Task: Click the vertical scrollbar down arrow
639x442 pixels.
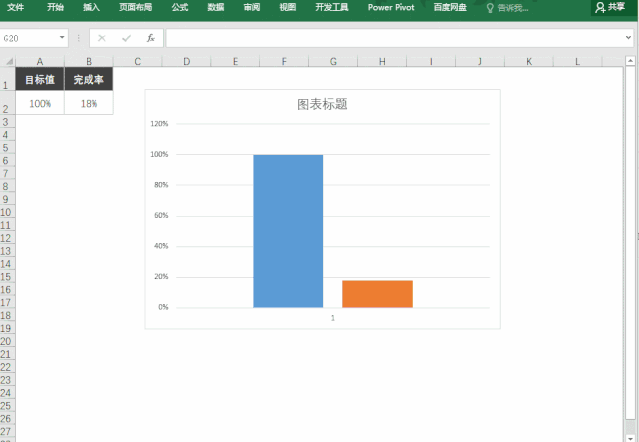Action: click(630, 438)
